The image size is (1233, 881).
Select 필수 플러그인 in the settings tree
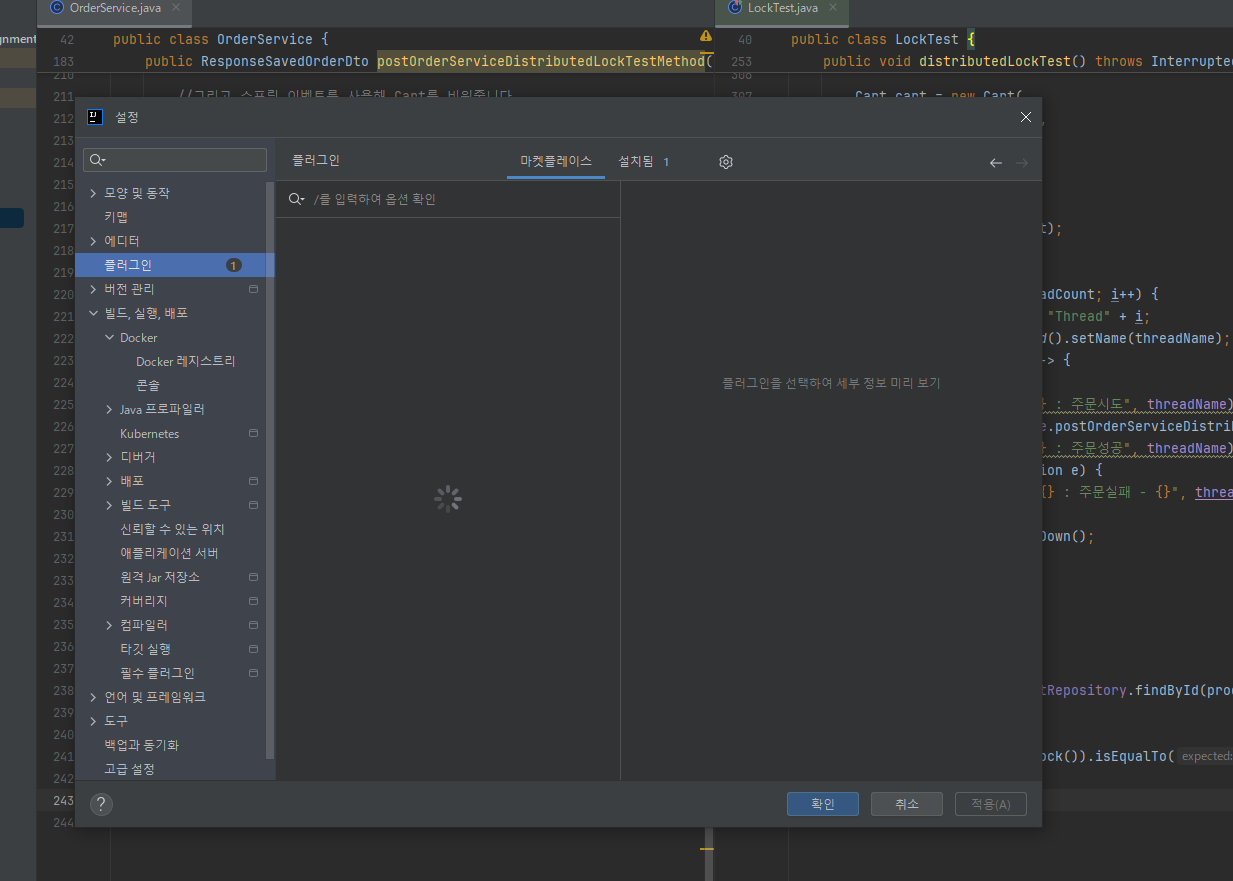[157, 673]
